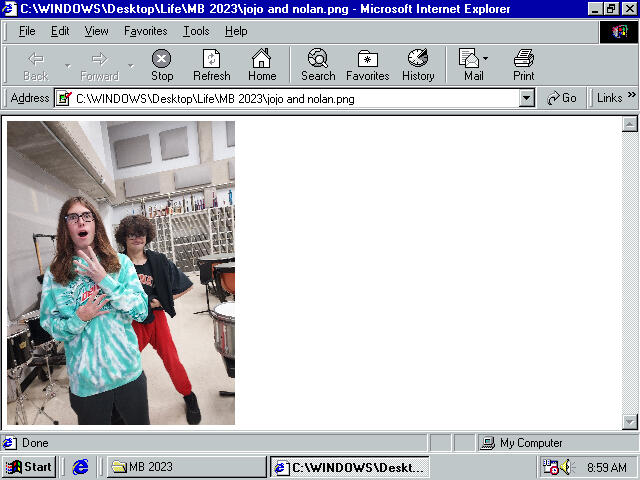Open the Search pane

[x=318, y=65]
